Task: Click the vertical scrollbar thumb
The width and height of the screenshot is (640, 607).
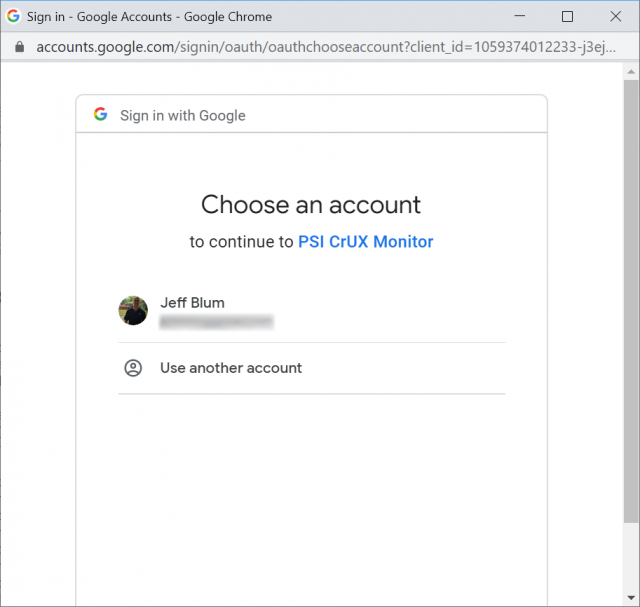Action: [x=631, y=301]
